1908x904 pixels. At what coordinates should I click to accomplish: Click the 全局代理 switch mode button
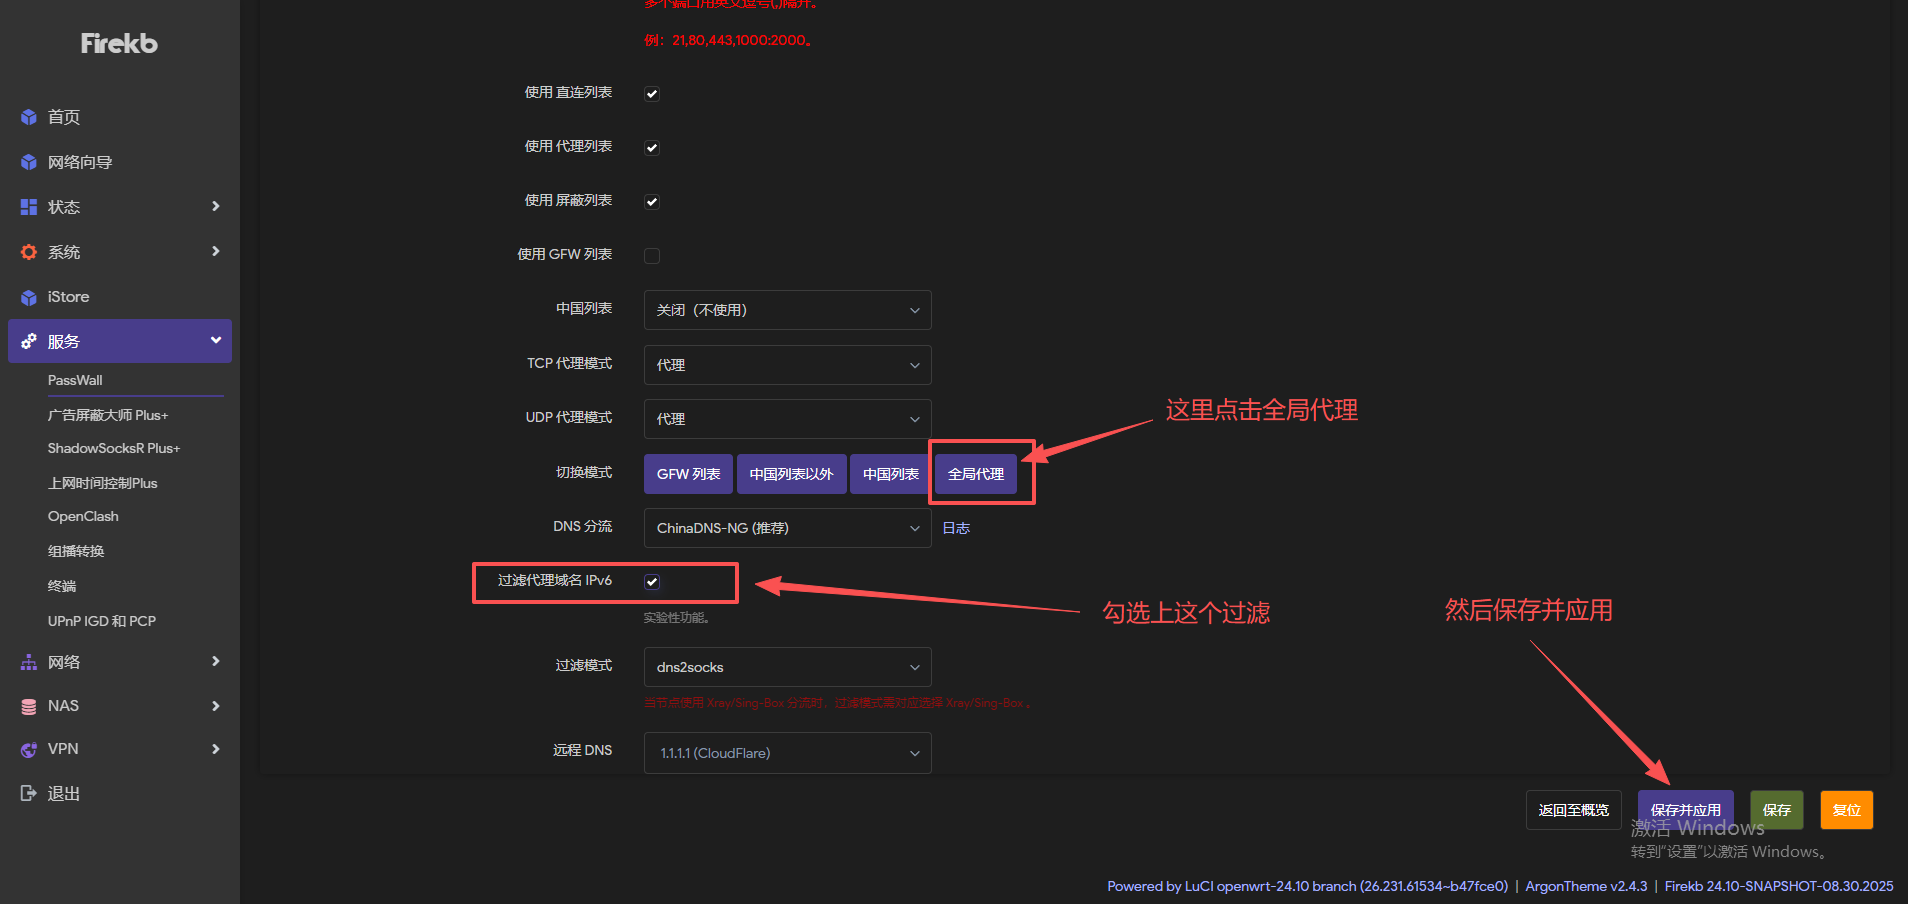[x=976, y=474]
